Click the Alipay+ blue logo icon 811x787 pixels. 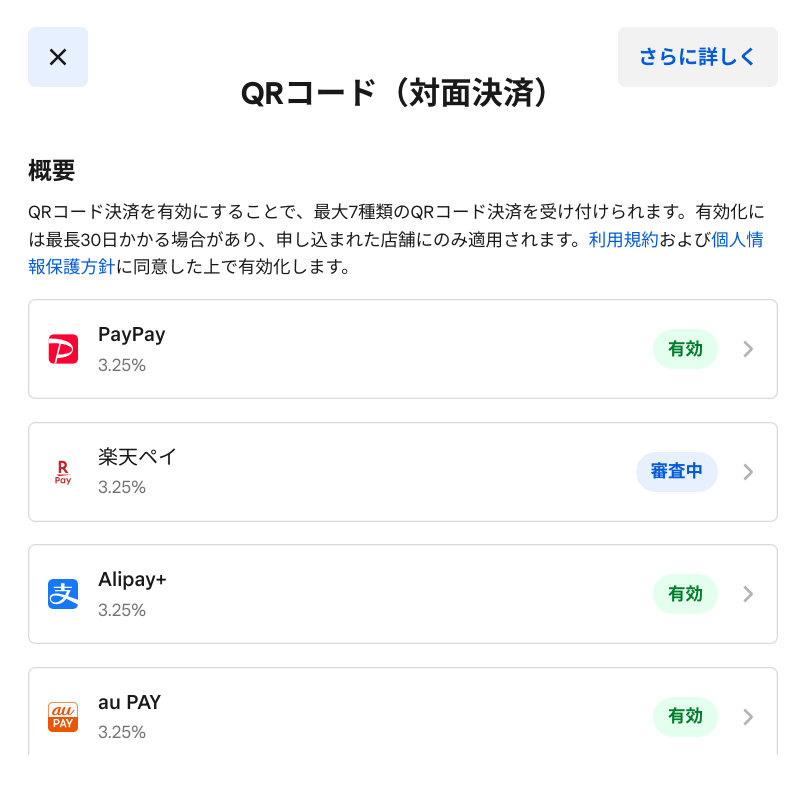tap(63, 594)
